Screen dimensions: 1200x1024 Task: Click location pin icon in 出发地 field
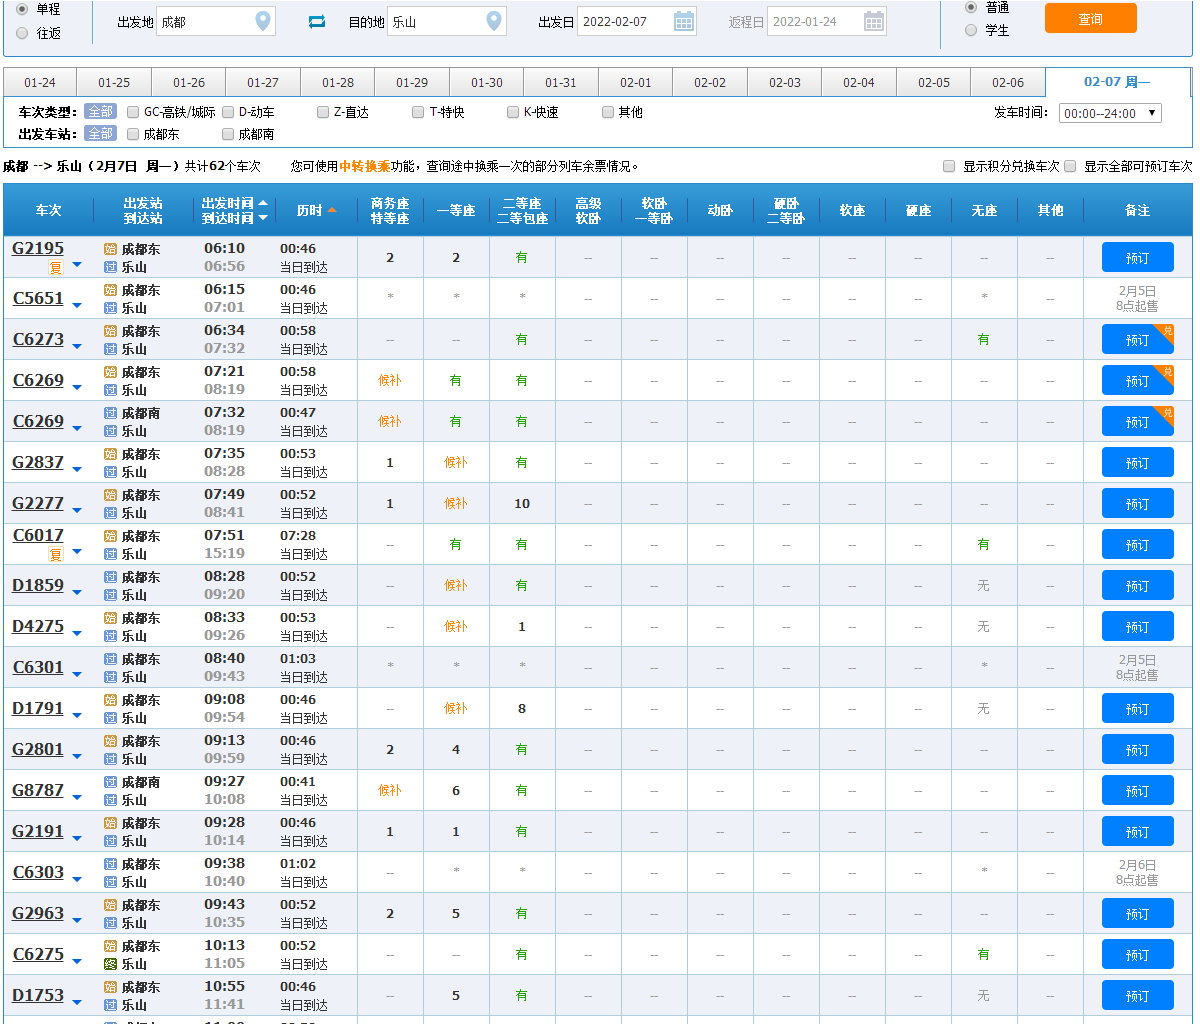click(262, 21)
